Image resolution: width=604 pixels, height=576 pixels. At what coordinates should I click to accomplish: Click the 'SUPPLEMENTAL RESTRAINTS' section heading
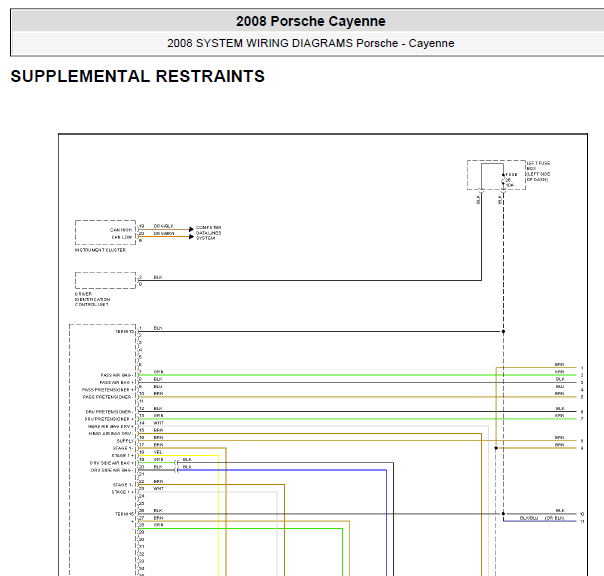tap(138, 76)
